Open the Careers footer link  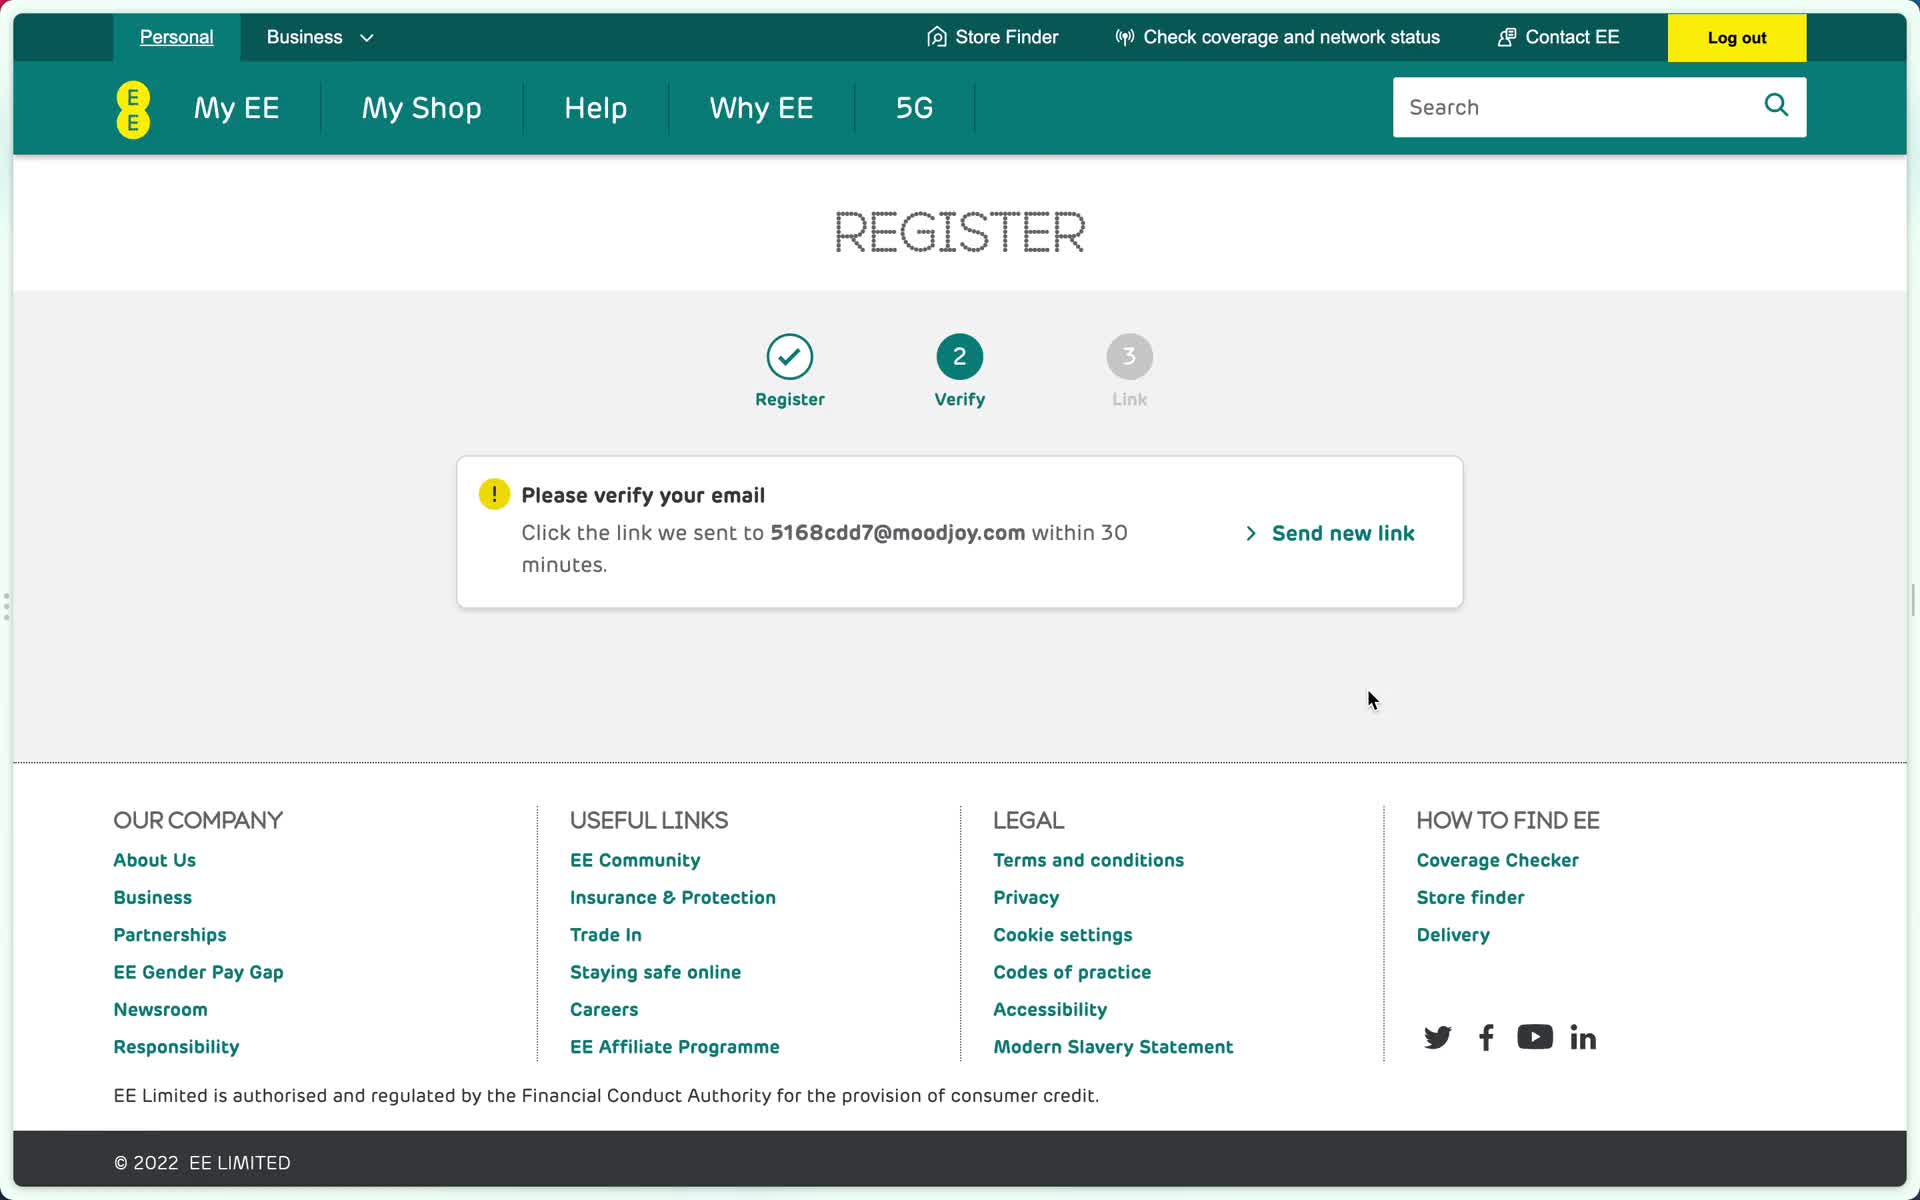[x=604, y=1009]
